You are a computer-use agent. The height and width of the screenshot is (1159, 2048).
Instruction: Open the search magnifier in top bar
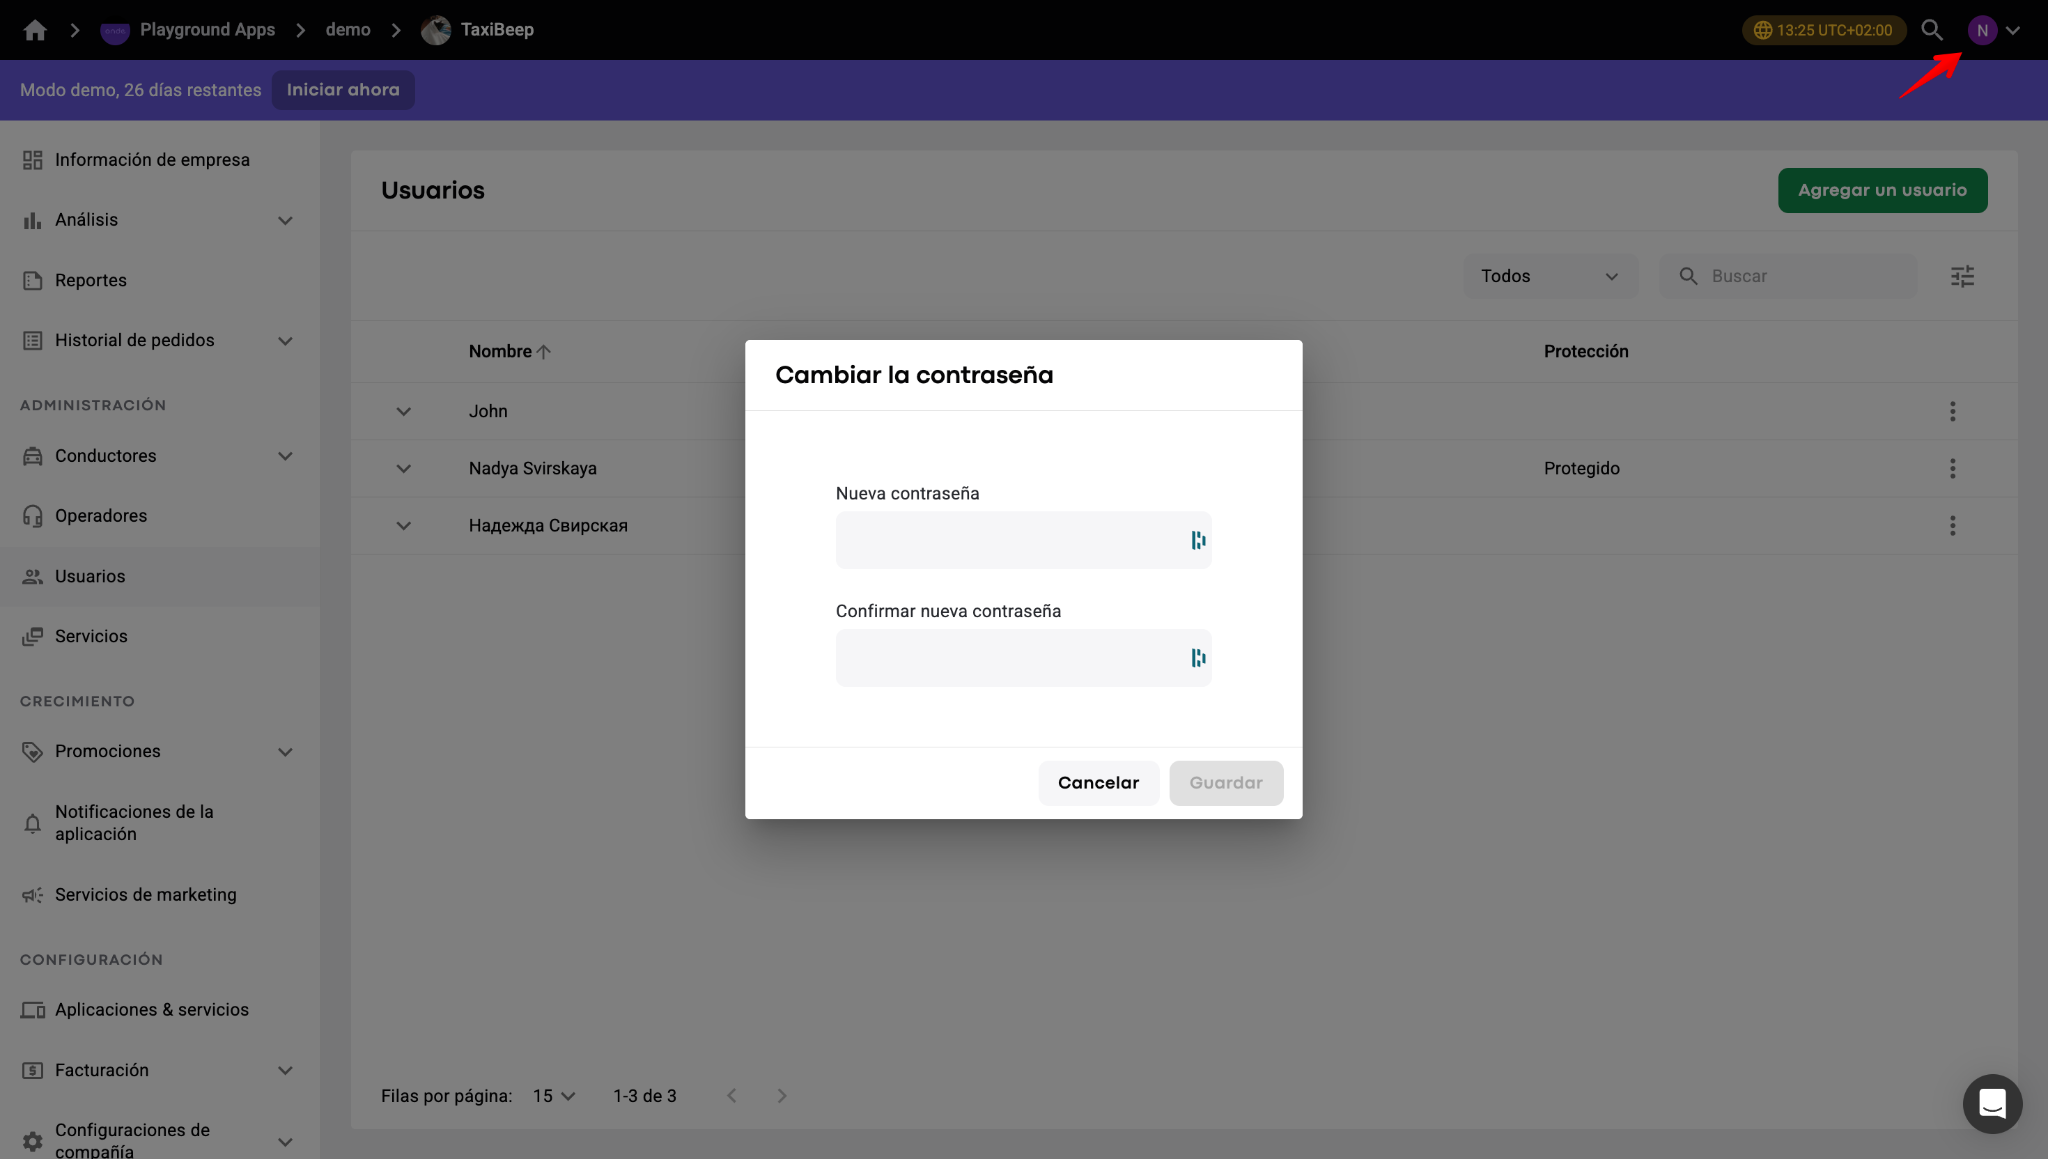[x=1932, y=30]
